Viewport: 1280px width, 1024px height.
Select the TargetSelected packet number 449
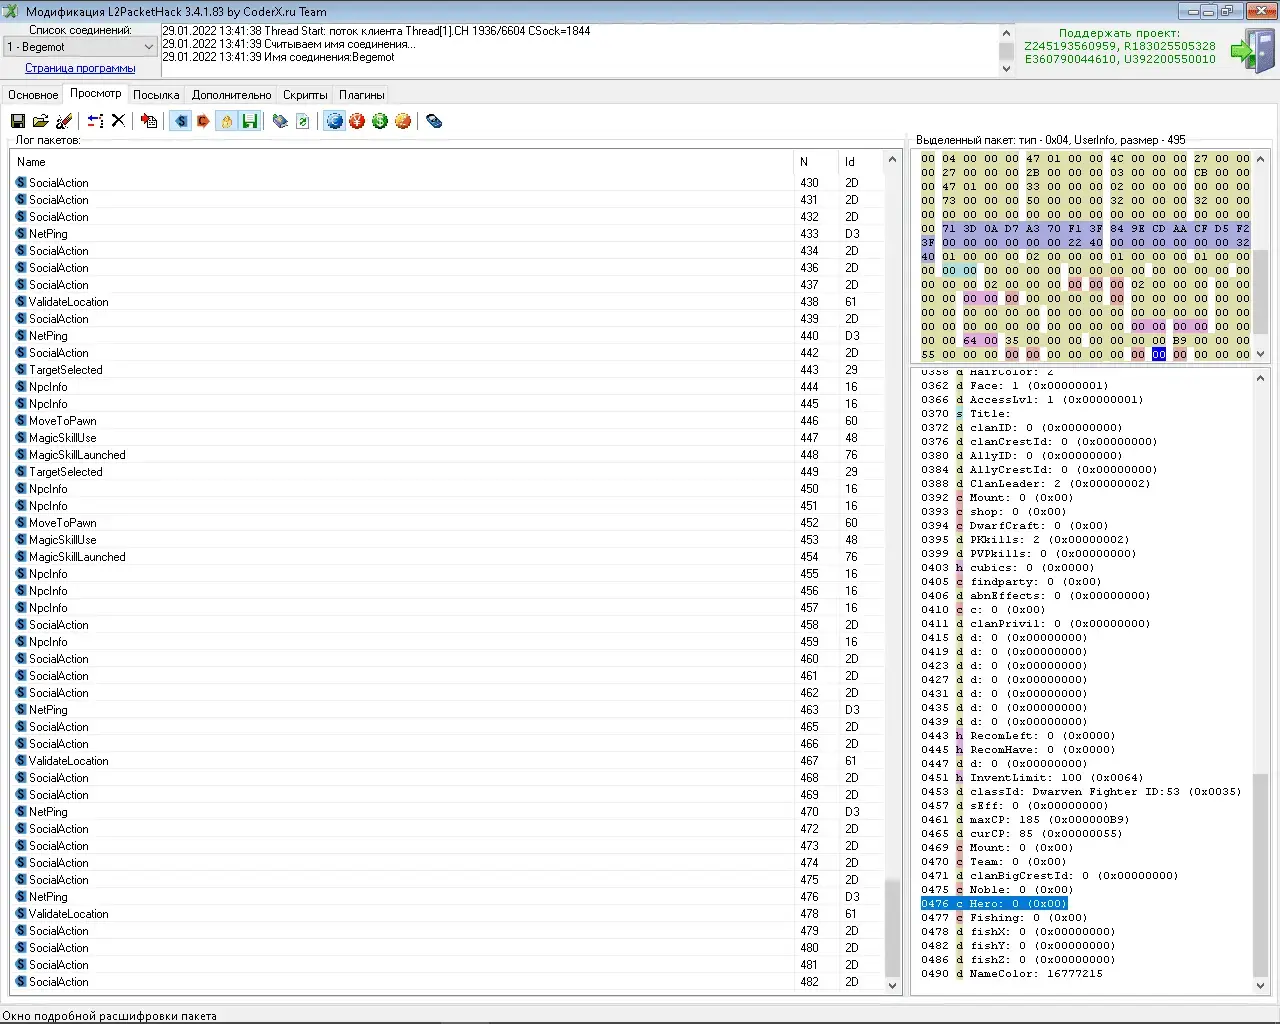pos(448,472)
